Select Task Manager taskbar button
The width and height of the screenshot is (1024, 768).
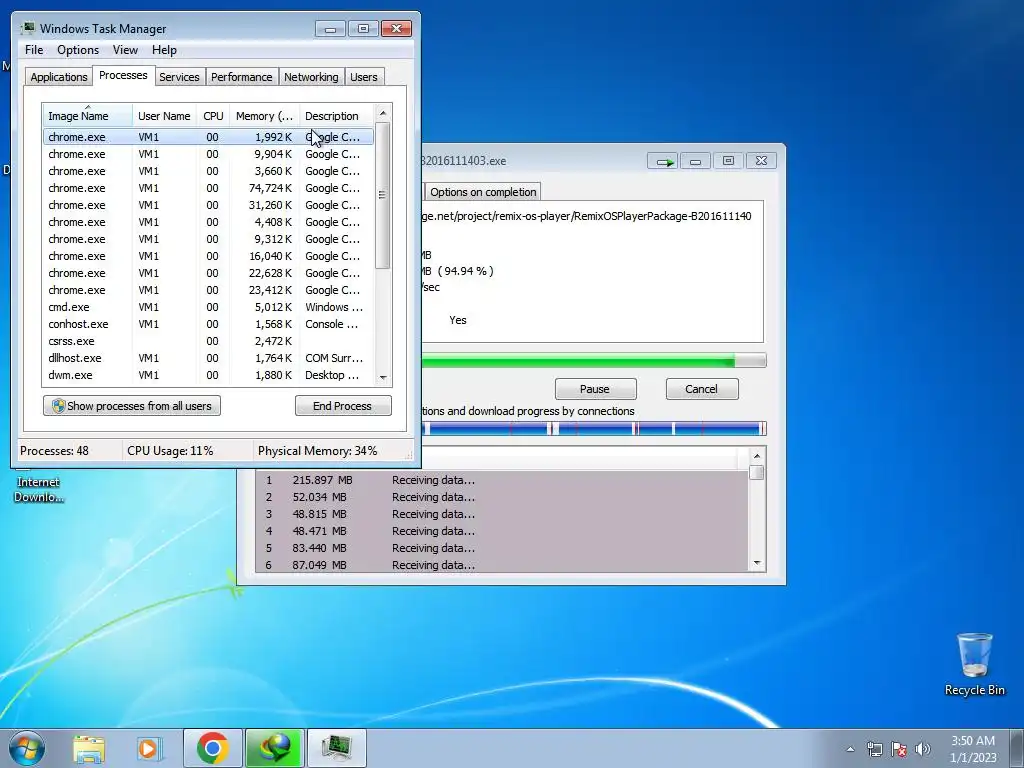point(337,748)
